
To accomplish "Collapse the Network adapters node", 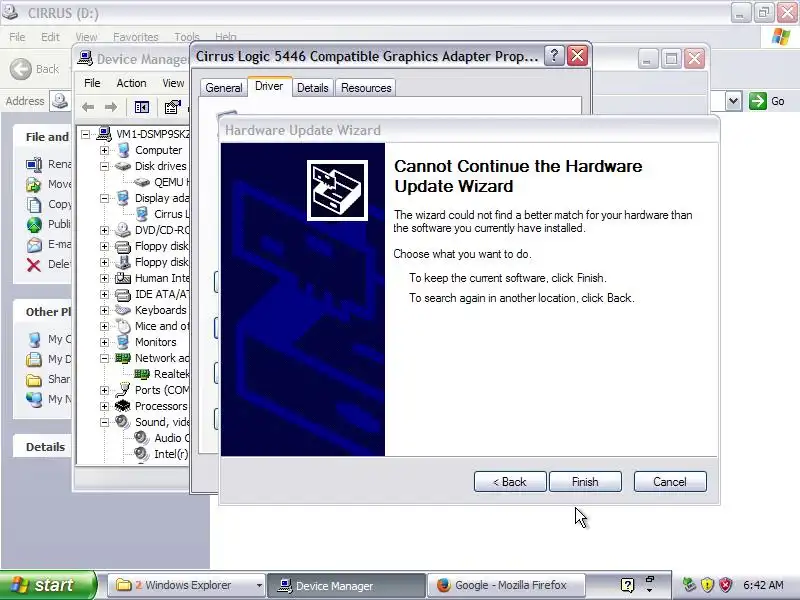I will click(104, 358).
